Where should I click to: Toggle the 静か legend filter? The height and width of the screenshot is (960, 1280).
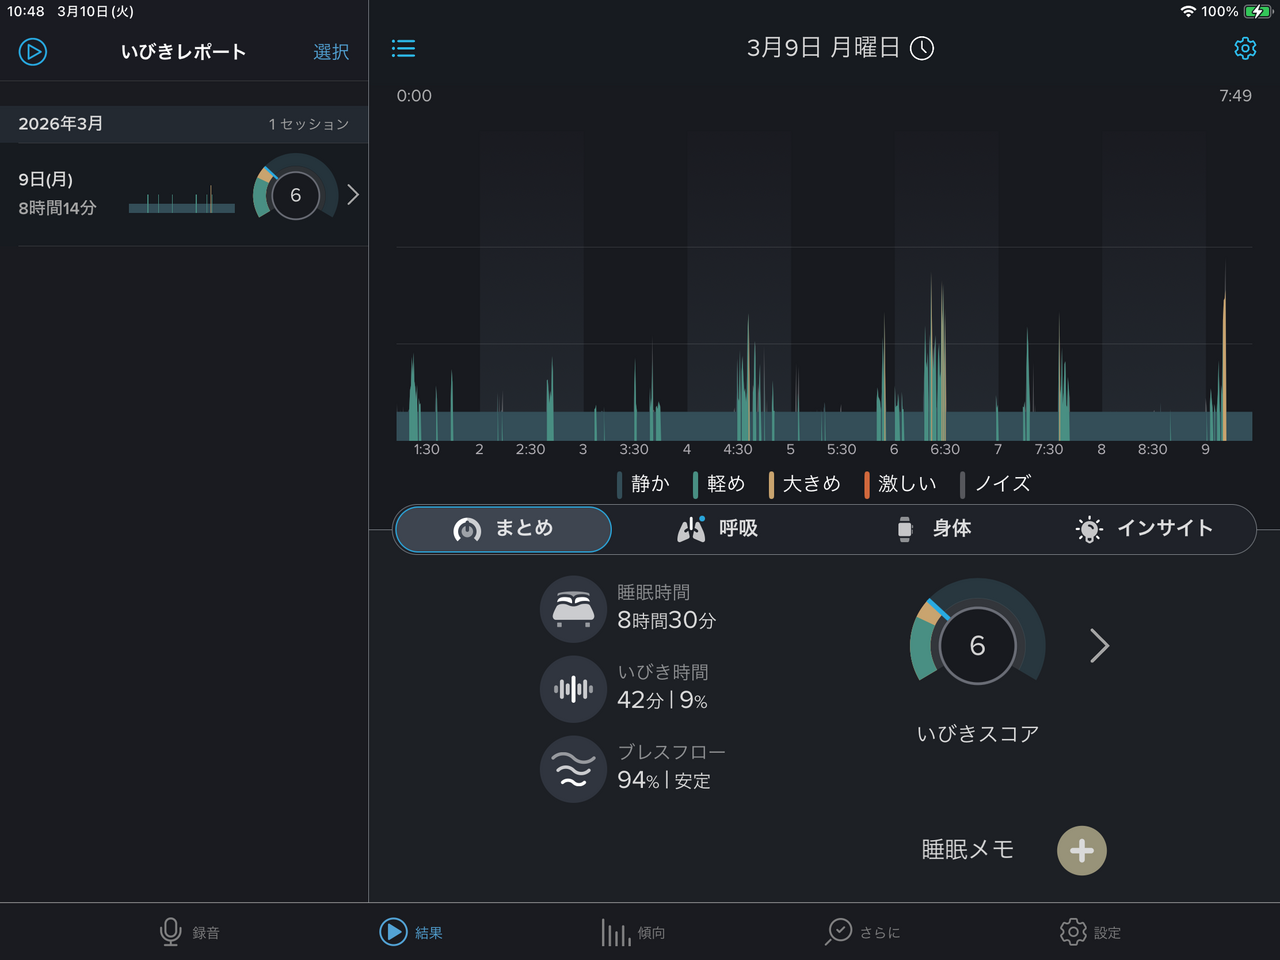coord(643,484)
